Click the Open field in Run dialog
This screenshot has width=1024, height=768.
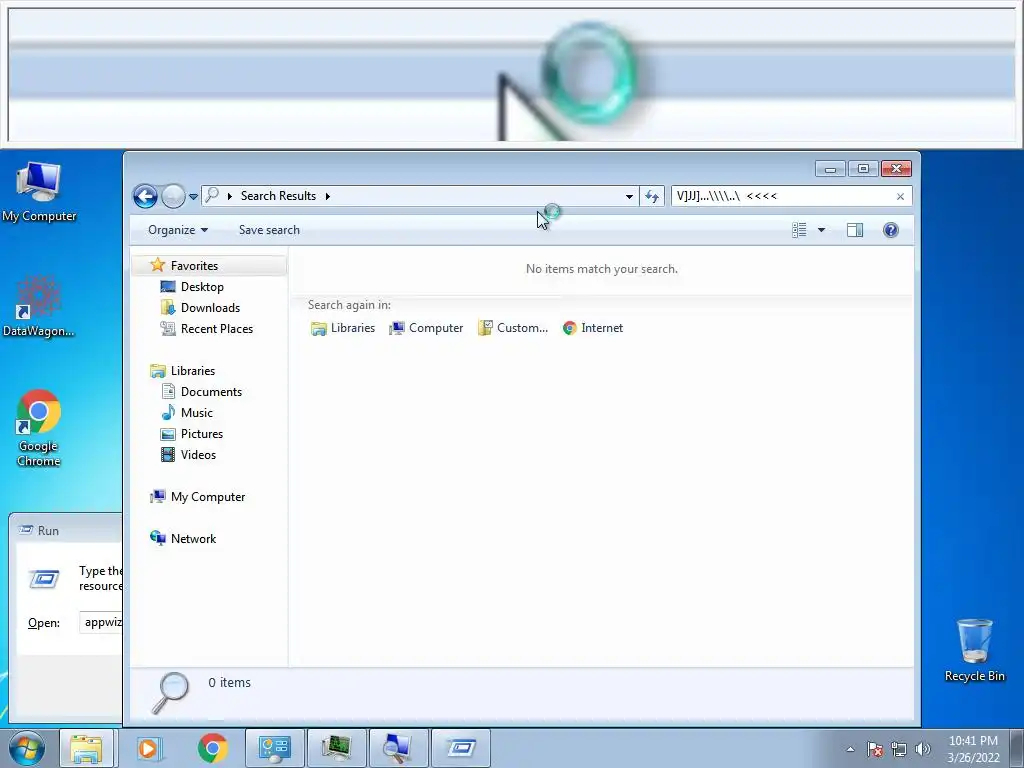[101, 622]
